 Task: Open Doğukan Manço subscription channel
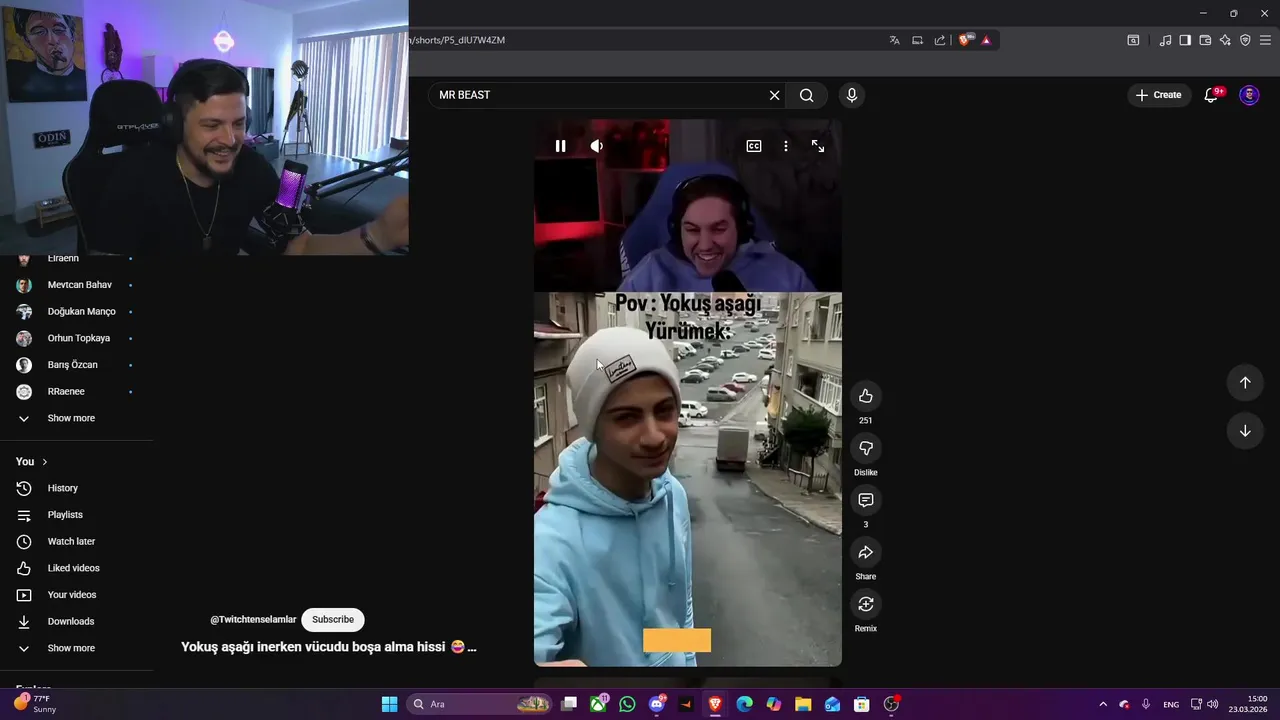77,311
